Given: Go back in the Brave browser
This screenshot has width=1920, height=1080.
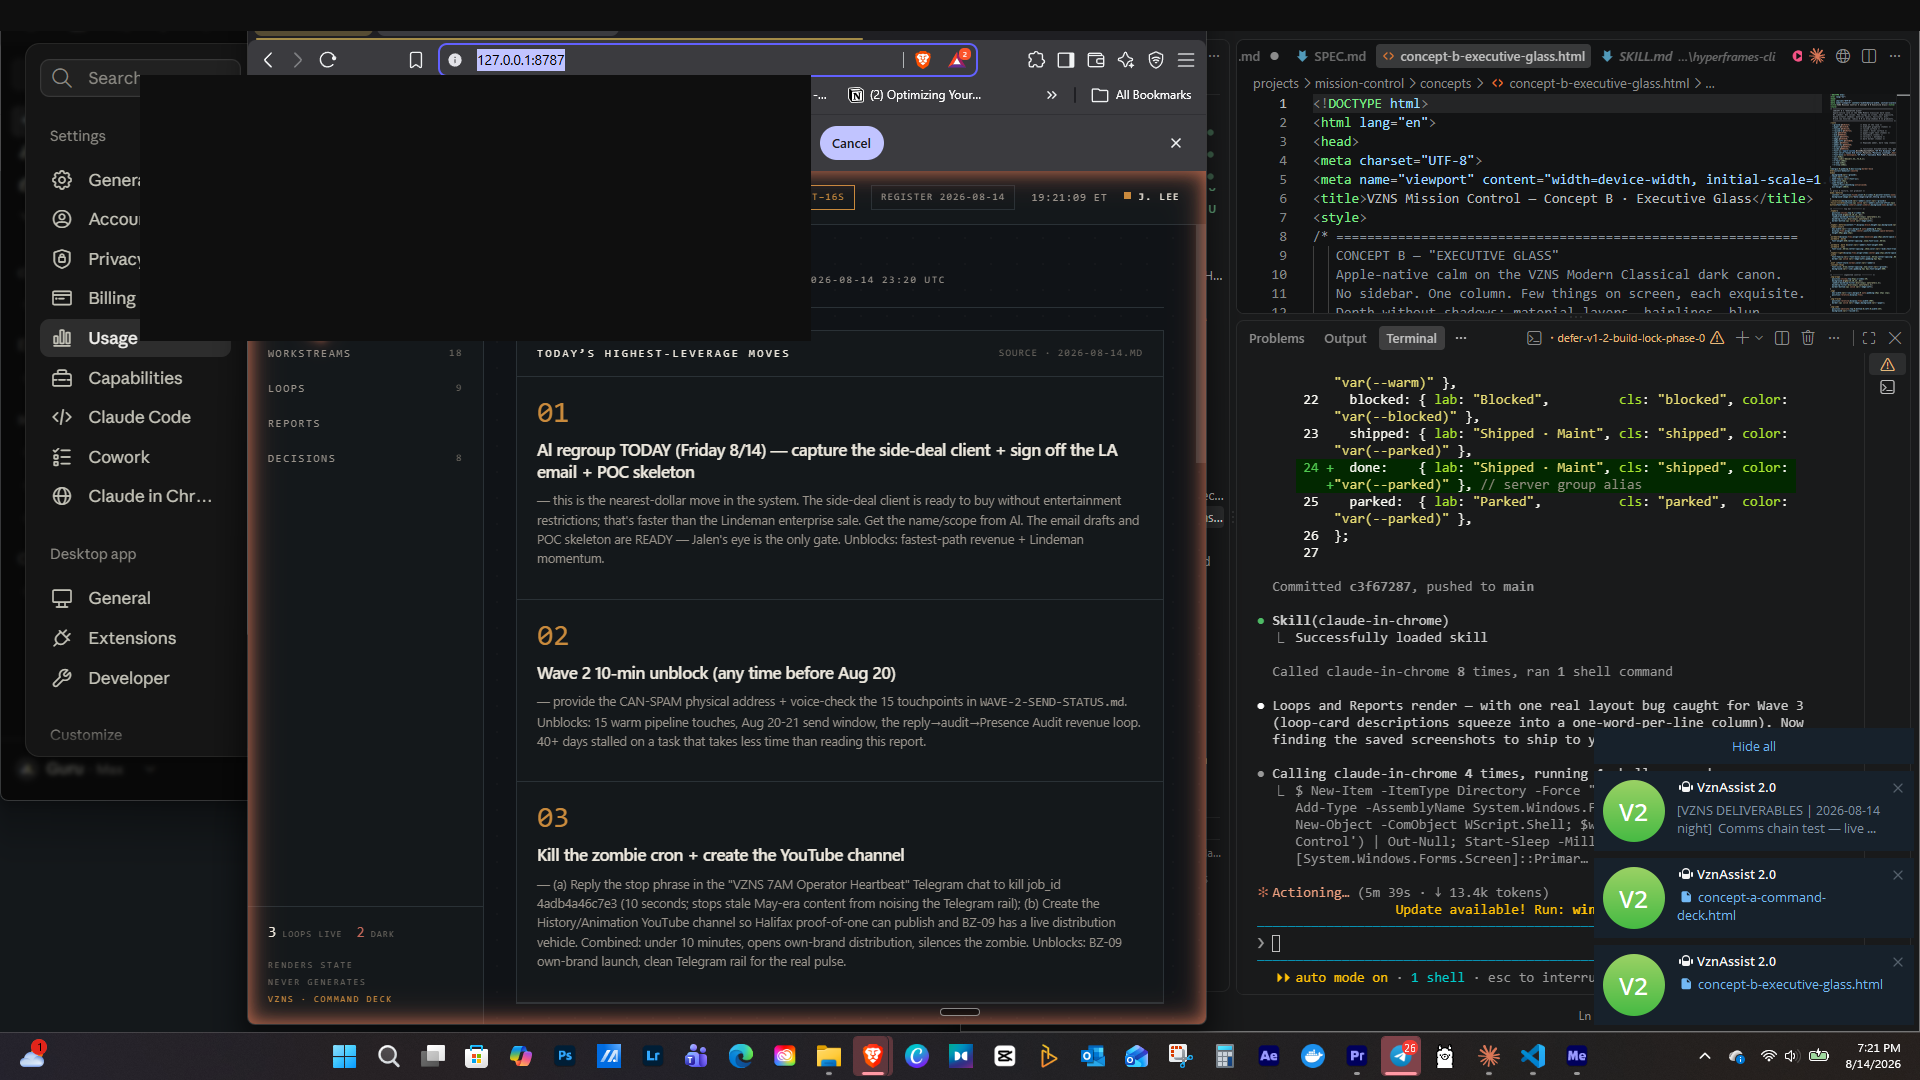Looking at the screenshot, I should pyautogui.click(x=268, y=60).
